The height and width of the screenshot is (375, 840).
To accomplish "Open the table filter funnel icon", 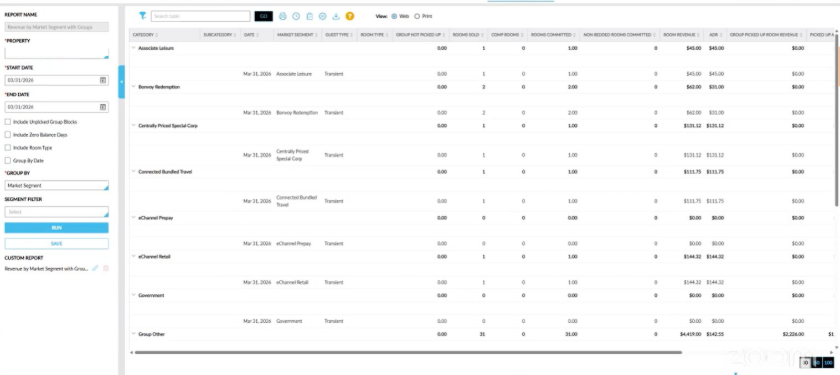I will coord(142,16).
